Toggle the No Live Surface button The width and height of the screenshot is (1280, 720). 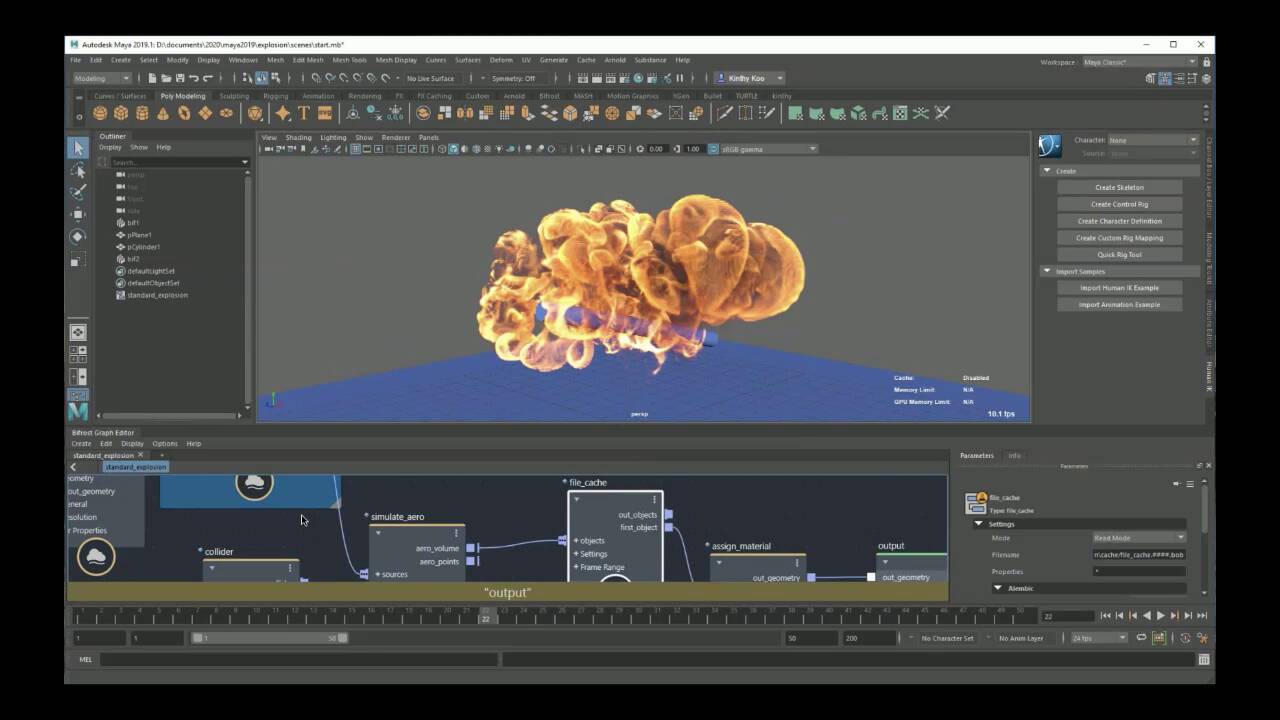pos(430,77)
